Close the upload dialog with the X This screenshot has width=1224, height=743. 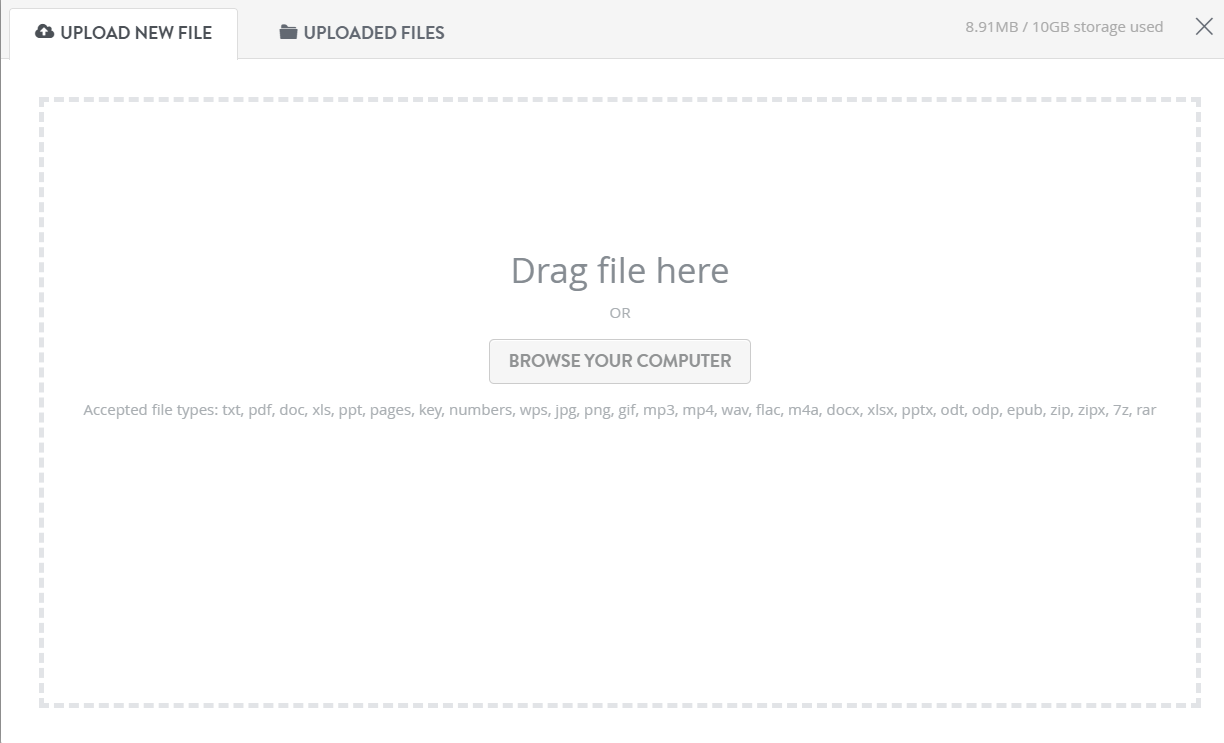click(1204, 27)
